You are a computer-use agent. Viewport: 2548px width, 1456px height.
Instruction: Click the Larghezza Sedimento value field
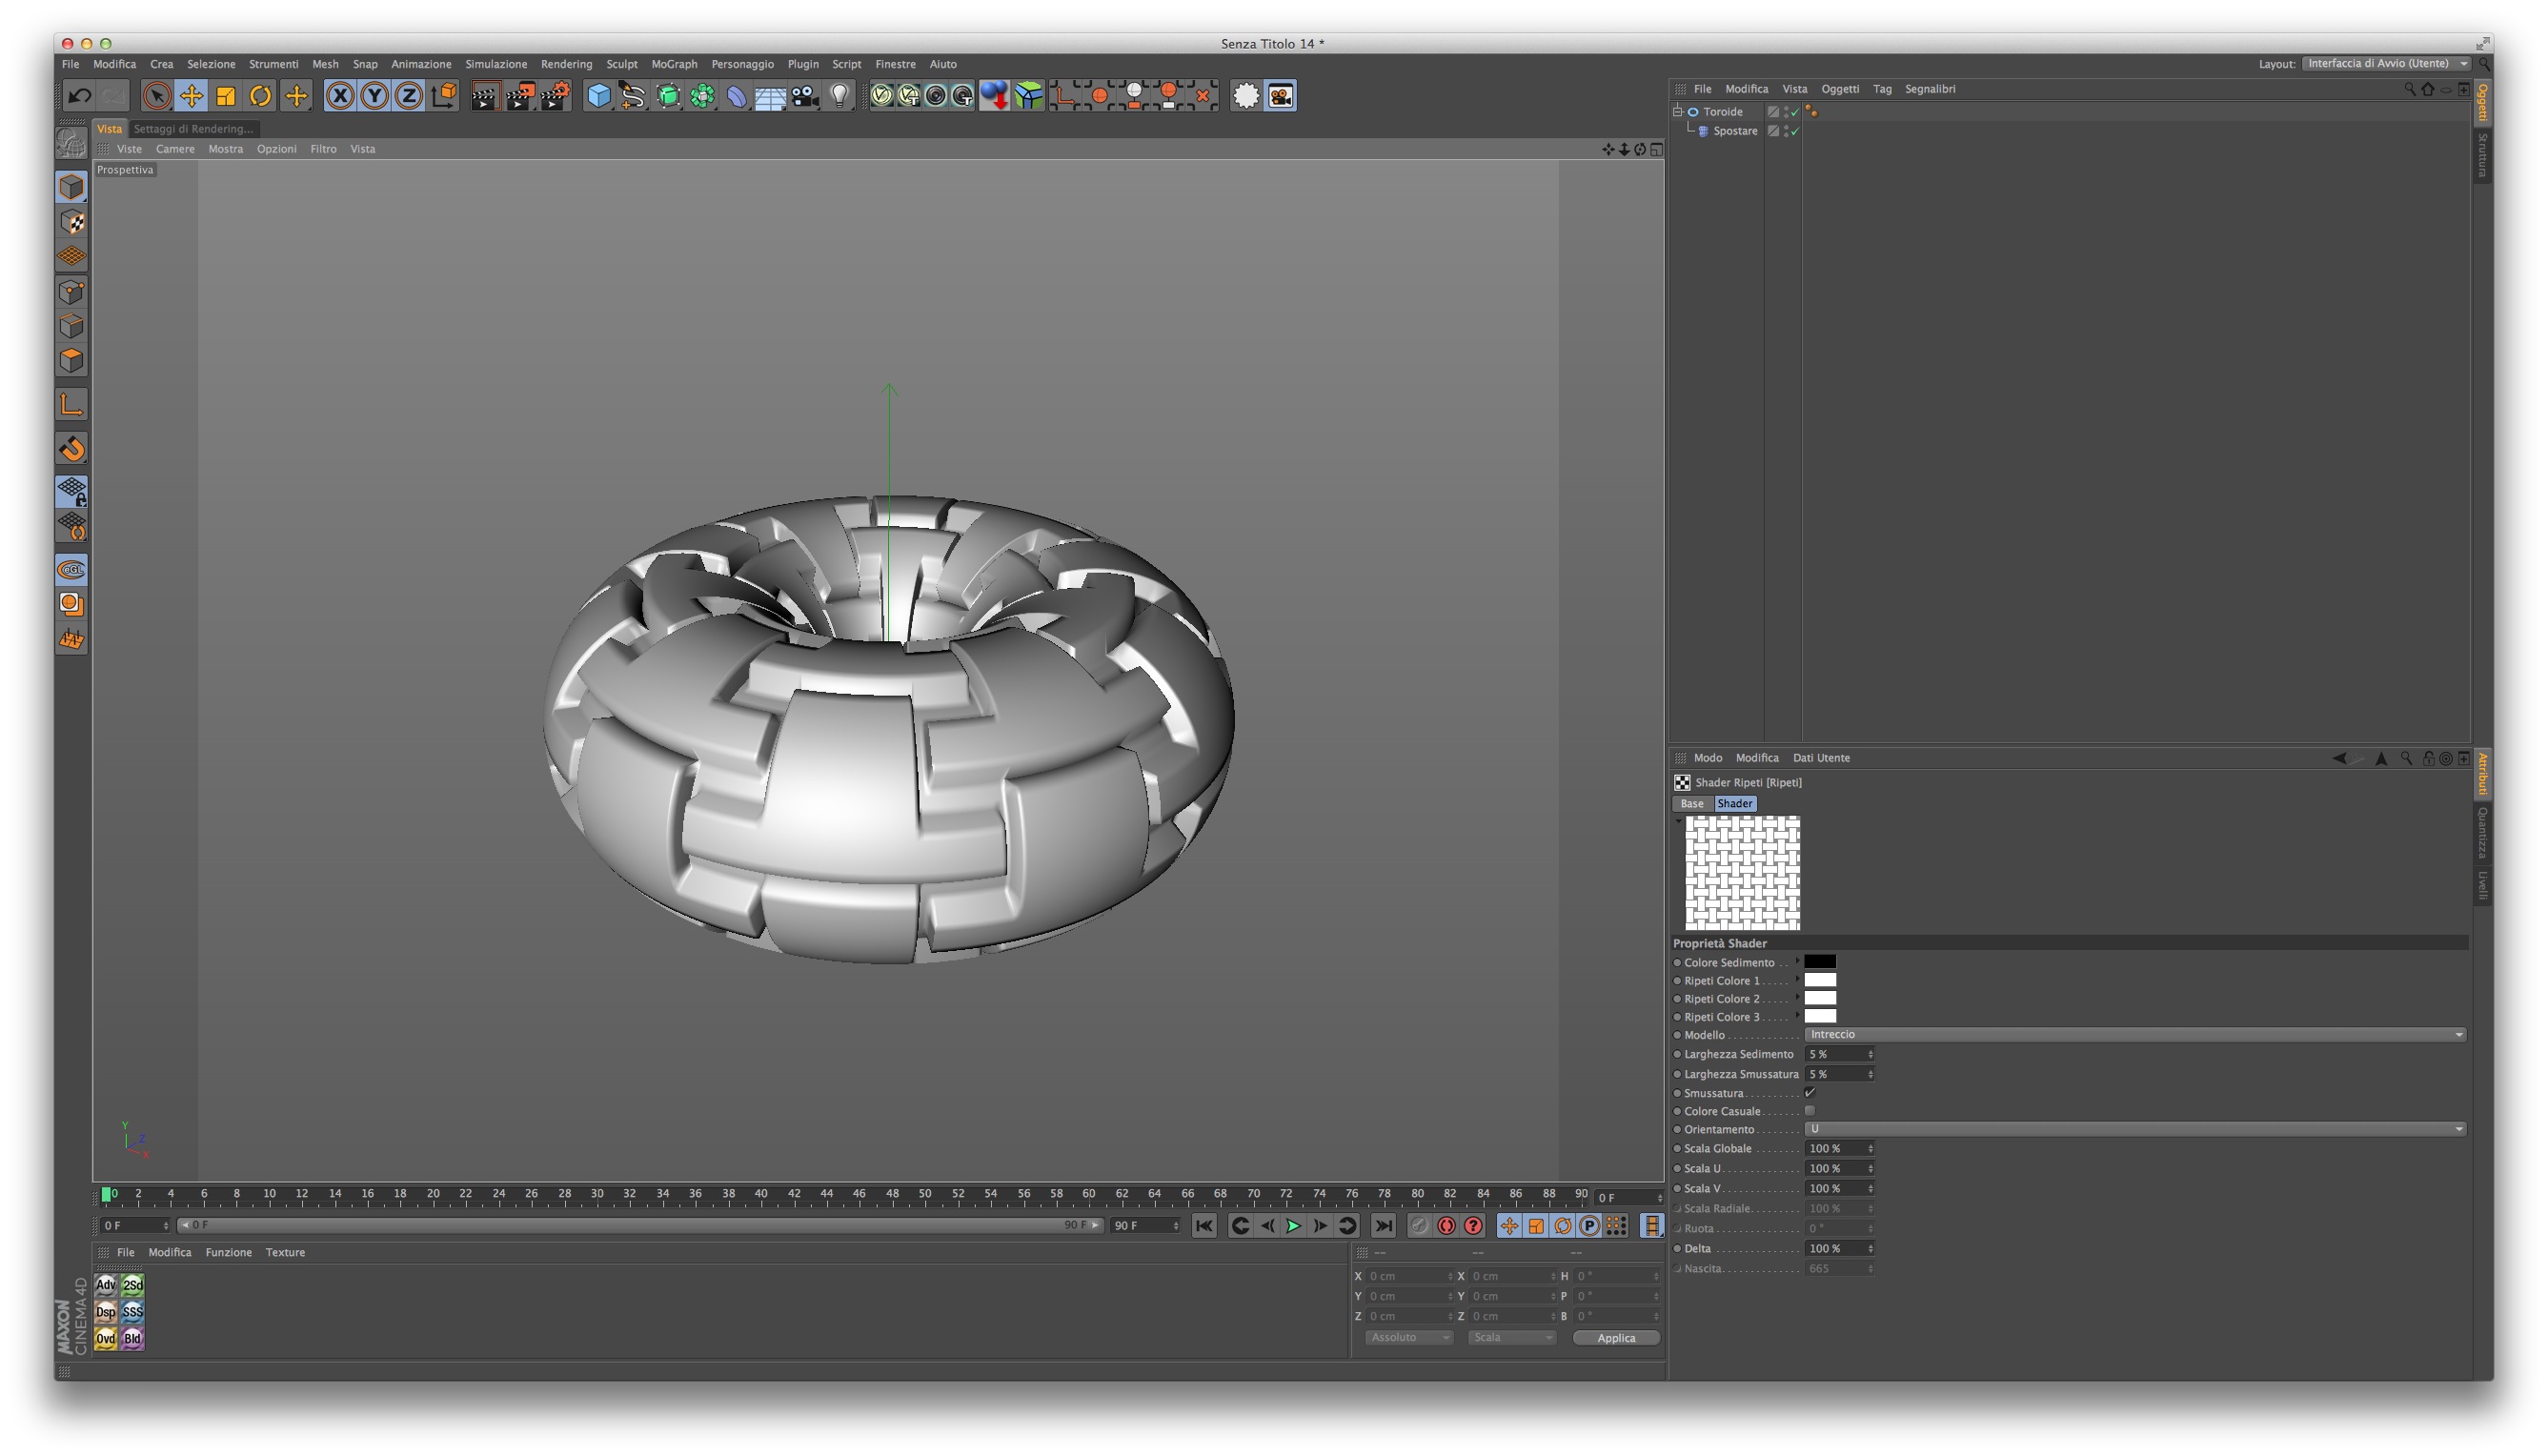(x=1834, y=1054)
